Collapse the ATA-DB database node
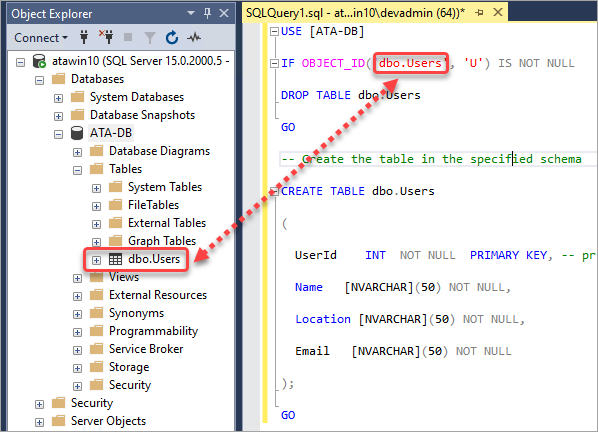Image resolution: width=598 pixels, height=432 pixels. click(x=58, y=134)
